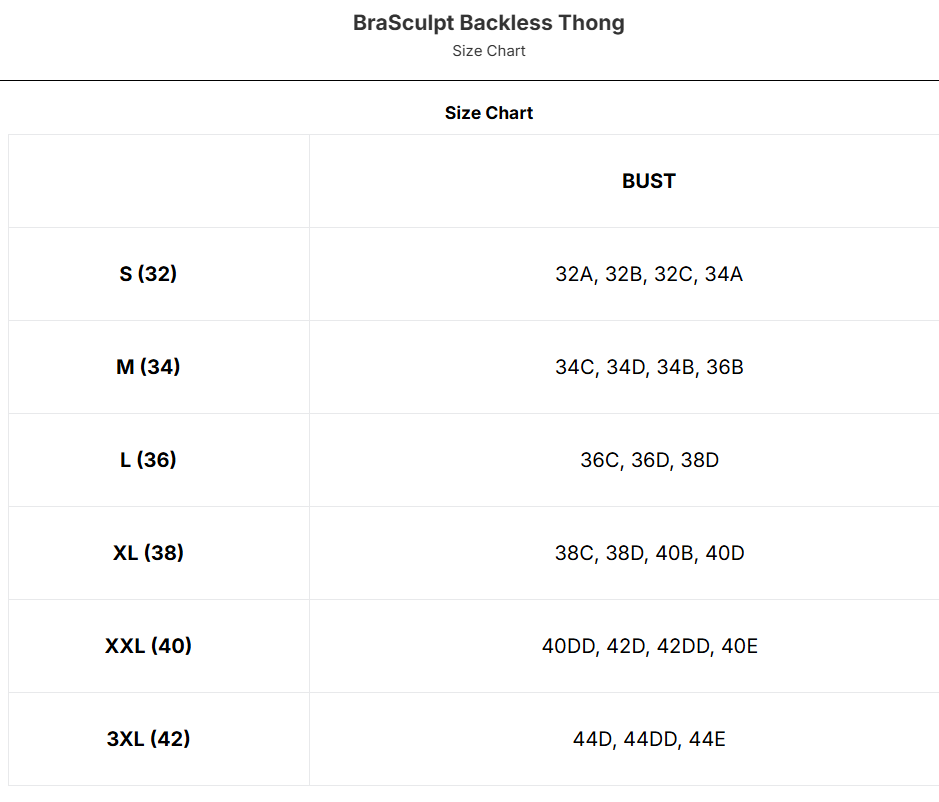
Task: Select the BUST column header
Action: pos(648,181)
